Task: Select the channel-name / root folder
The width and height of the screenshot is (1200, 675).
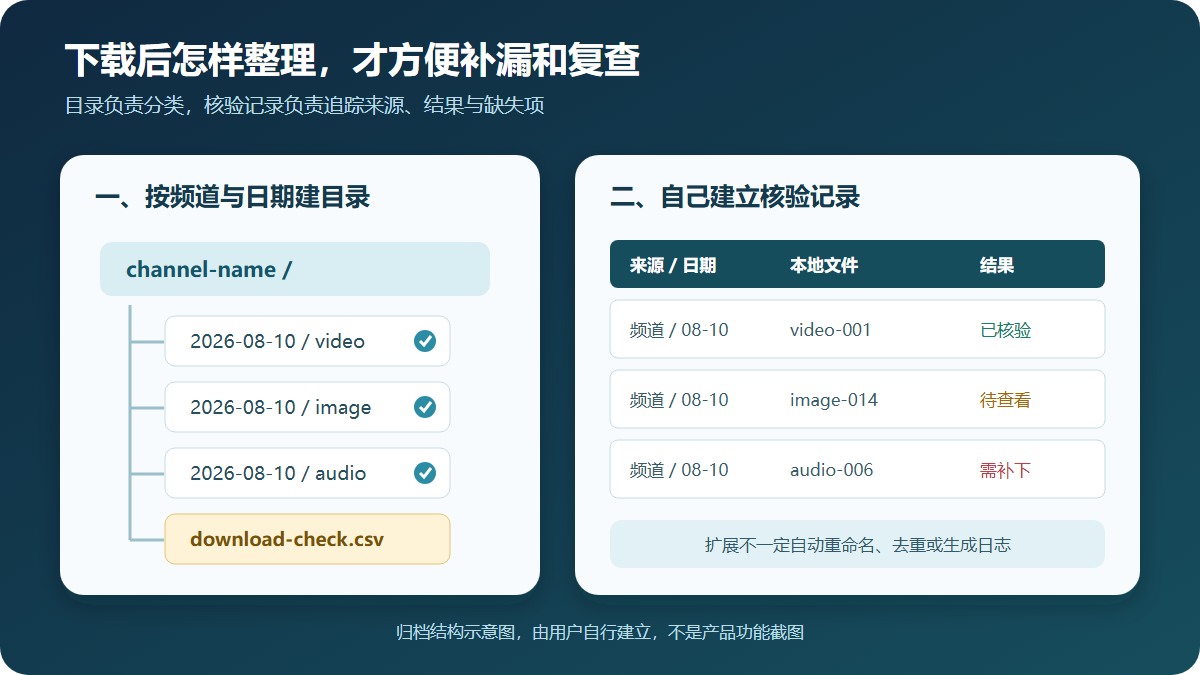Action: (295, 269)
